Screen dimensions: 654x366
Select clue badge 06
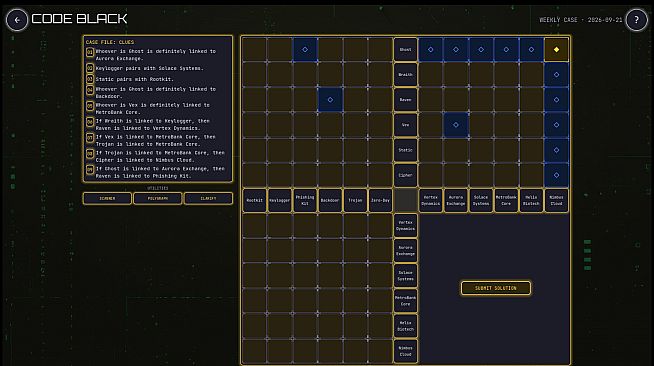(x=90, y=122)
